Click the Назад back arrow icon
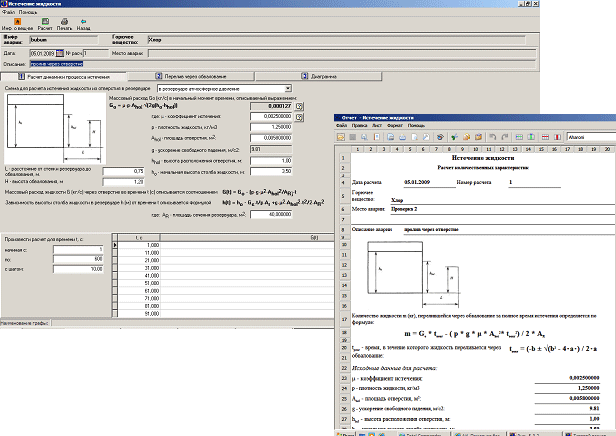616x436 pixels. tap(84, 22)
